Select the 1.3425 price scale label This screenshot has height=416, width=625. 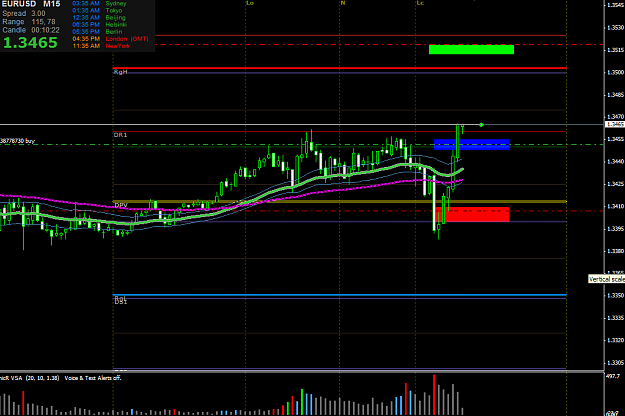[x=616, y=184]
